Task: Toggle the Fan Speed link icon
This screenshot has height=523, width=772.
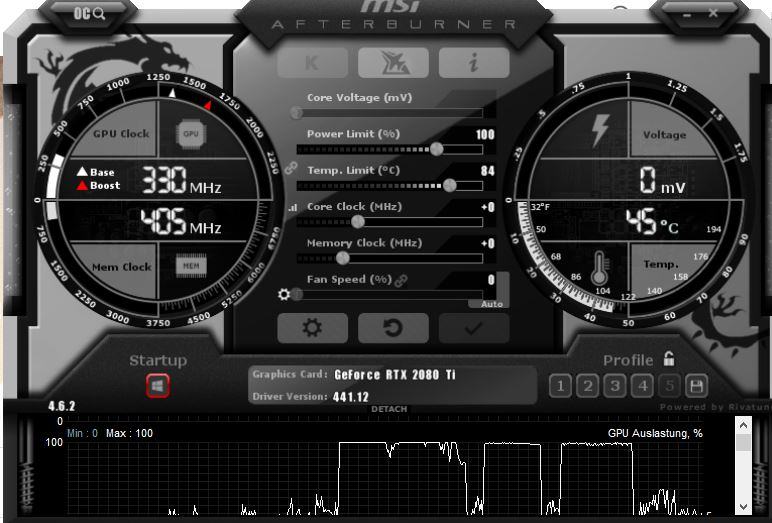Action: coord(401,280)
